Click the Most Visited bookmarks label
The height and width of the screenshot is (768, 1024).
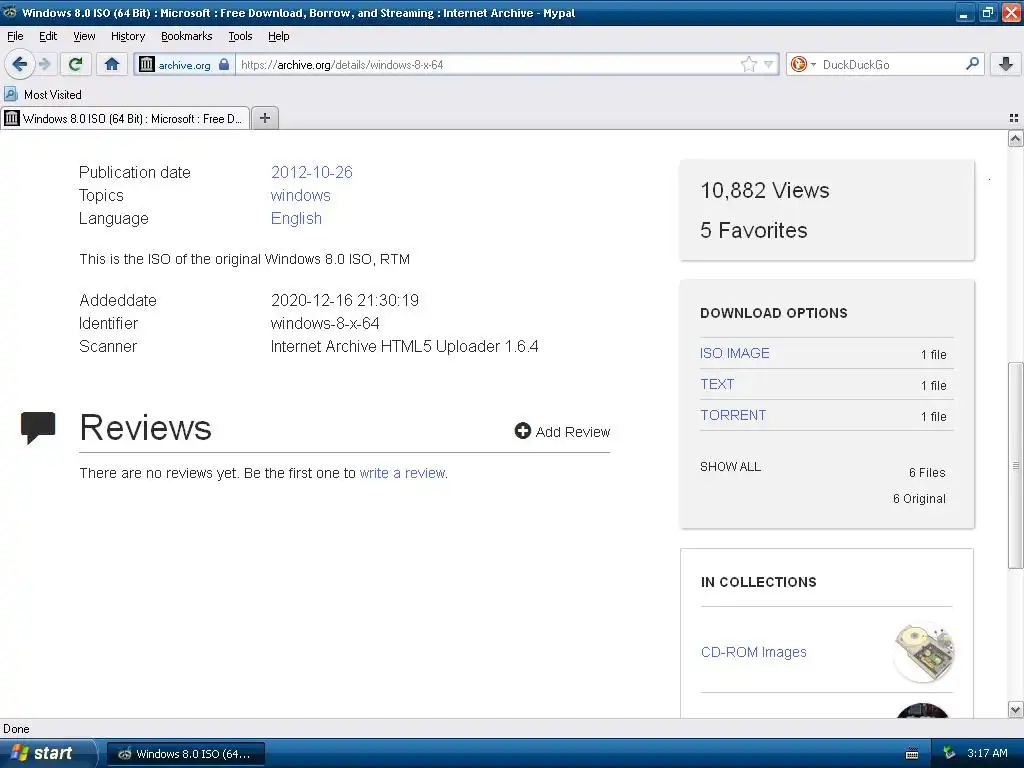click(x=53, y=95)
